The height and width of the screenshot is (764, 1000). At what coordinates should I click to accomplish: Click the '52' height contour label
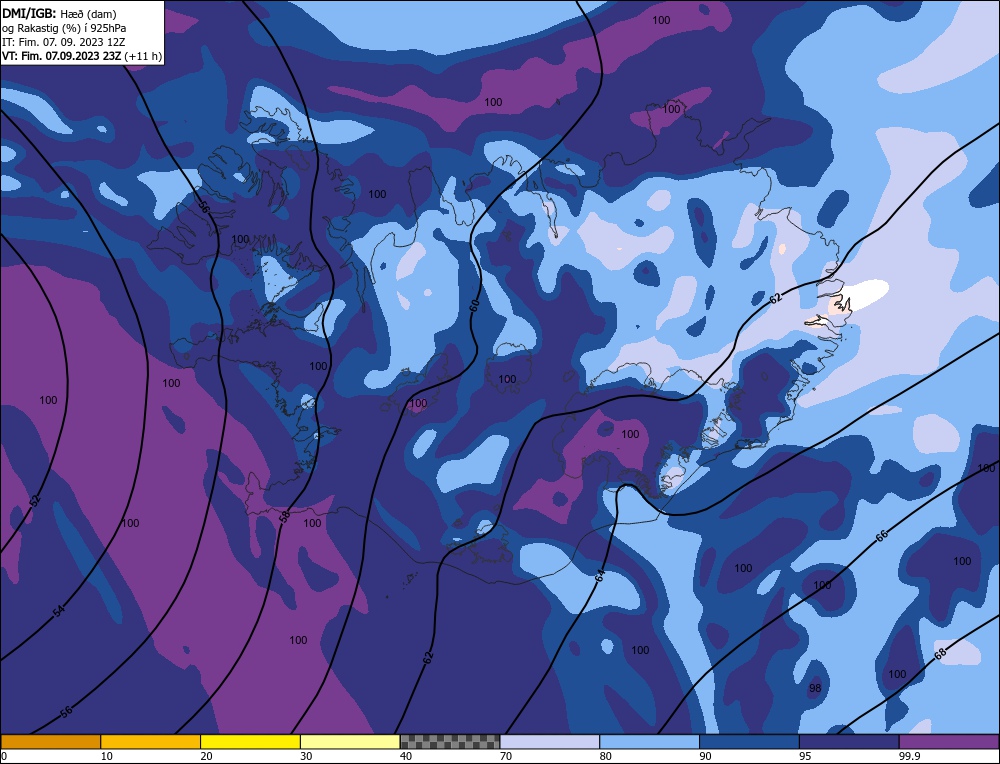coord(35,501)
